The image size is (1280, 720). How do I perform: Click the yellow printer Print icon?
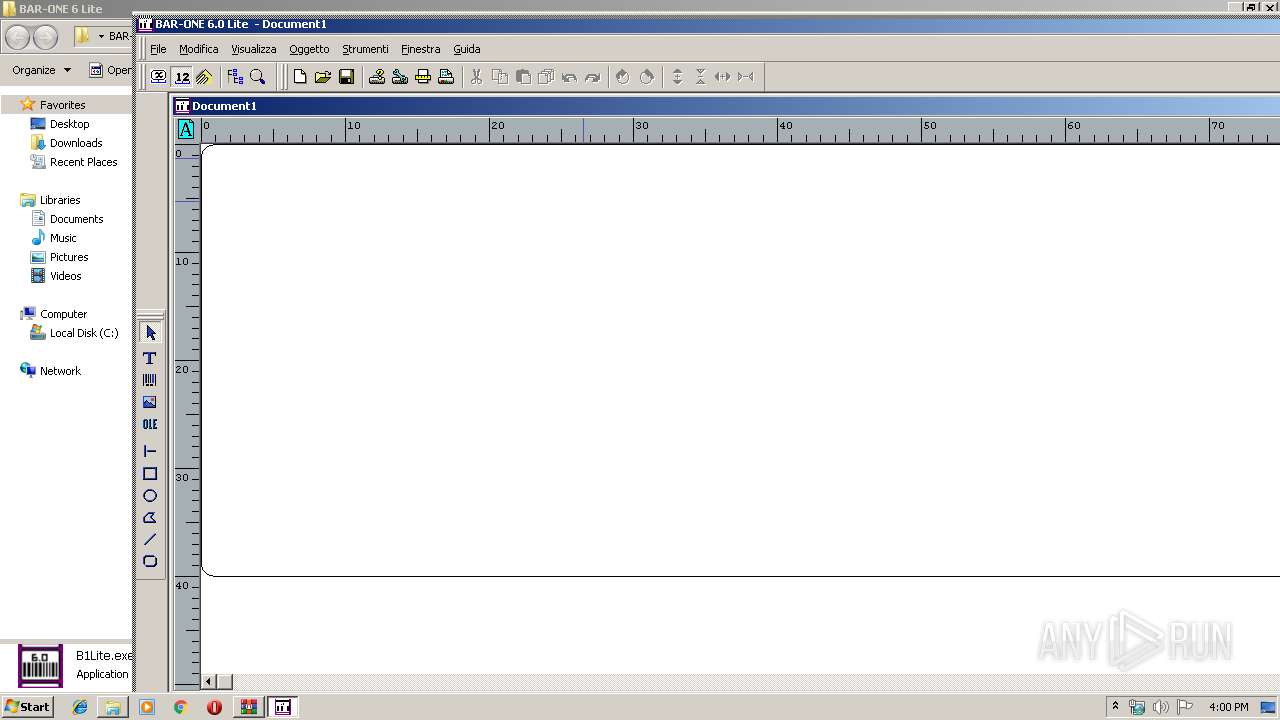click(423, 77)
